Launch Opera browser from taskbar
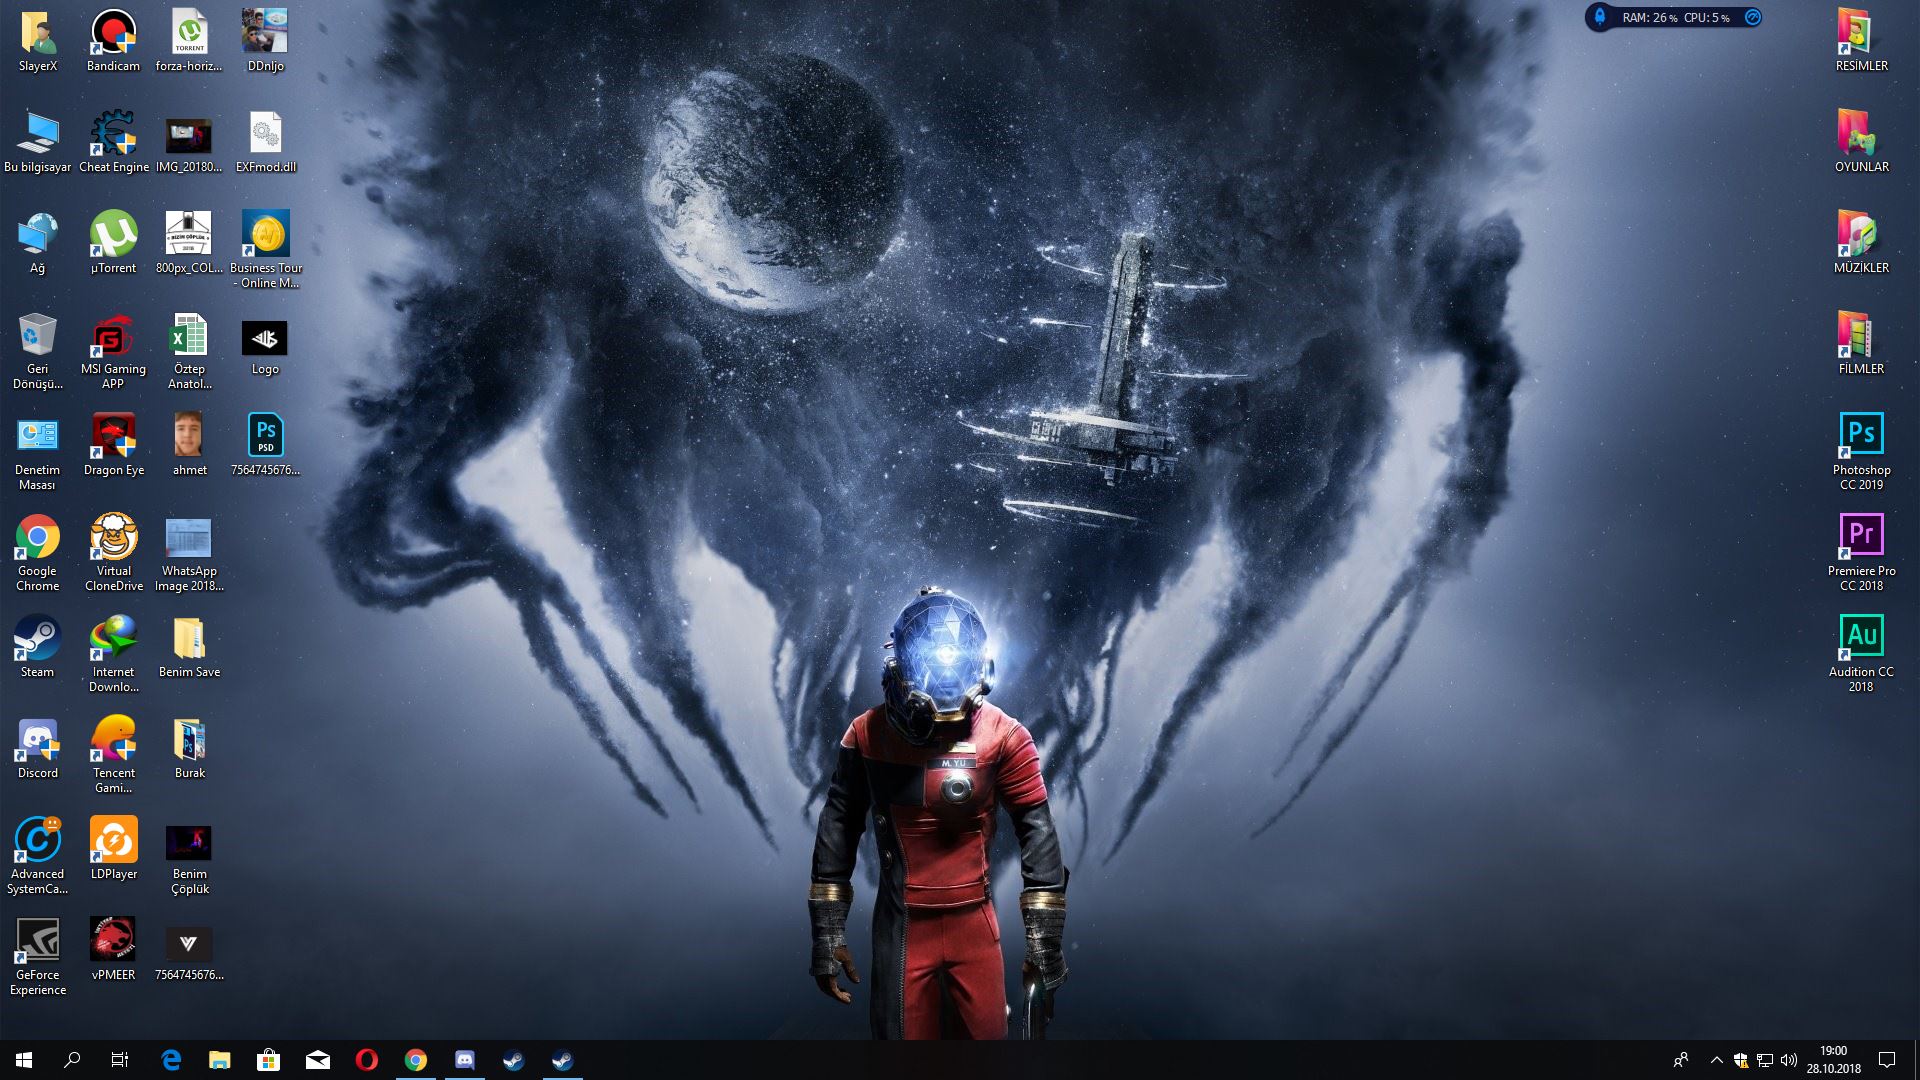 367,1060
